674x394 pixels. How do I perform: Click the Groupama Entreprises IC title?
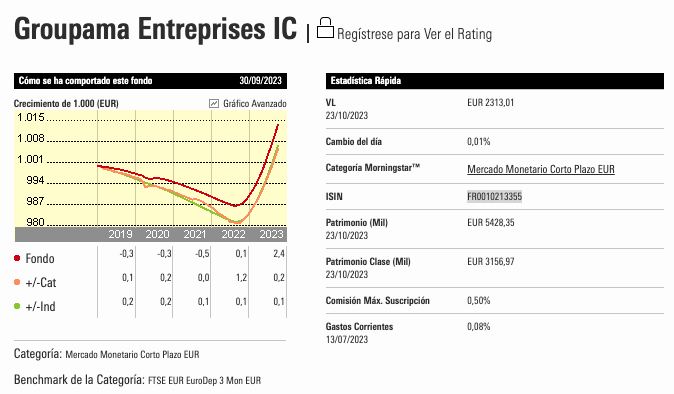[x=156, y=29]
